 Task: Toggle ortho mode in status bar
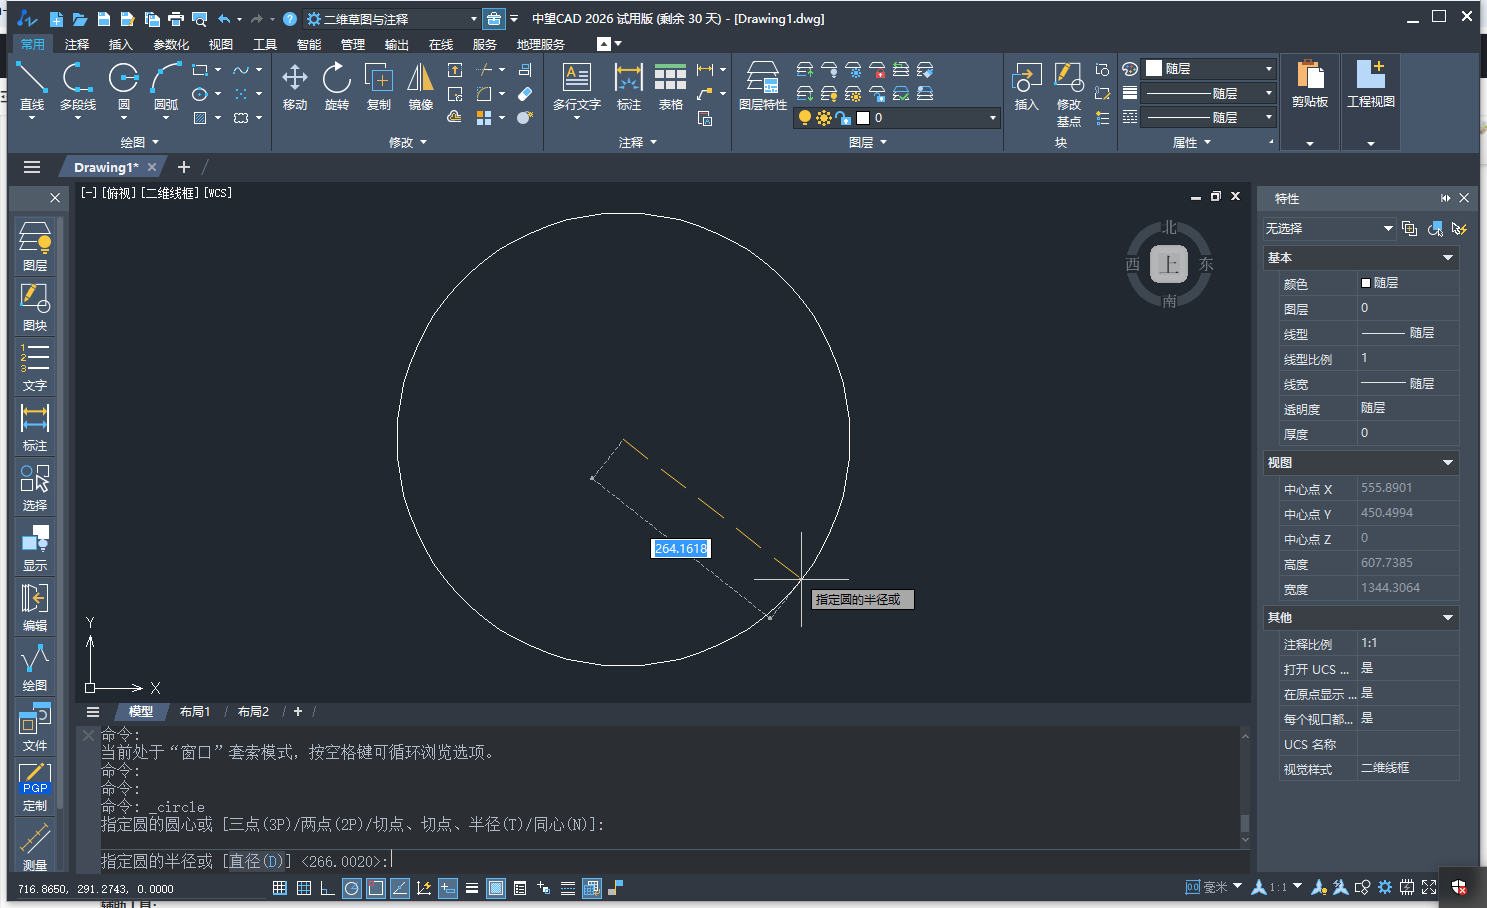(x=328, y=888)
